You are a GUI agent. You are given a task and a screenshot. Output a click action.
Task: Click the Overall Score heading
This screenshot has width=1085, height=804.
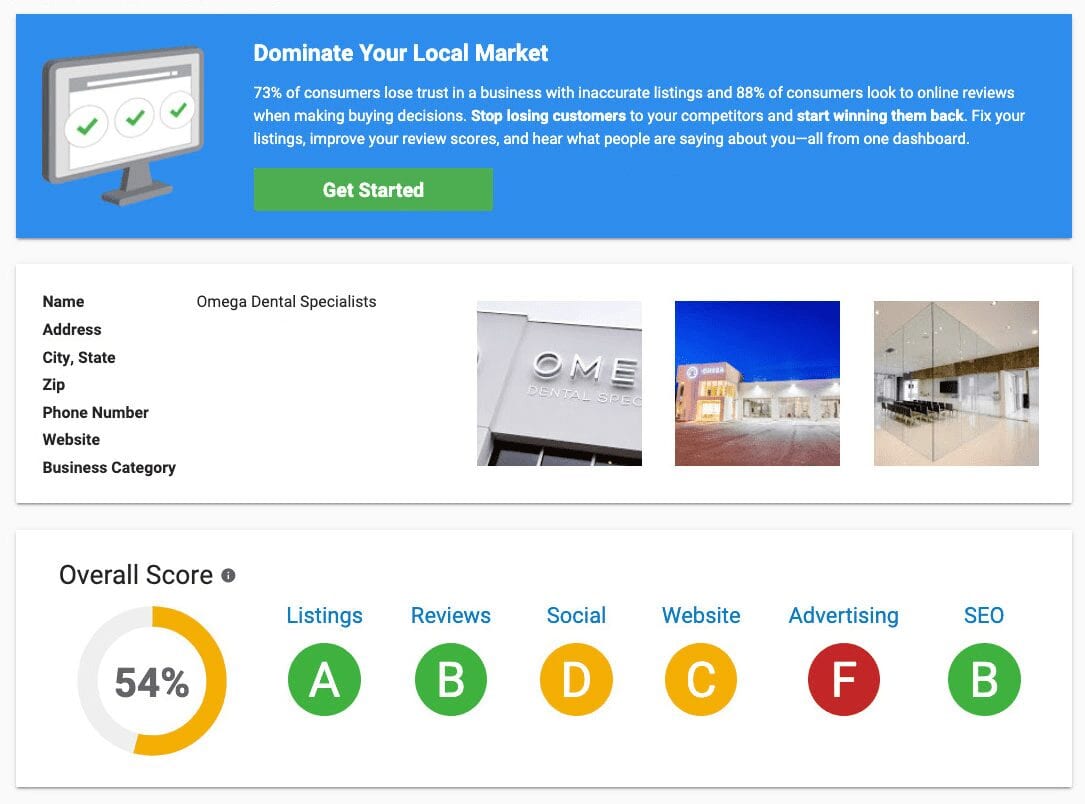[x=136, y=575]
